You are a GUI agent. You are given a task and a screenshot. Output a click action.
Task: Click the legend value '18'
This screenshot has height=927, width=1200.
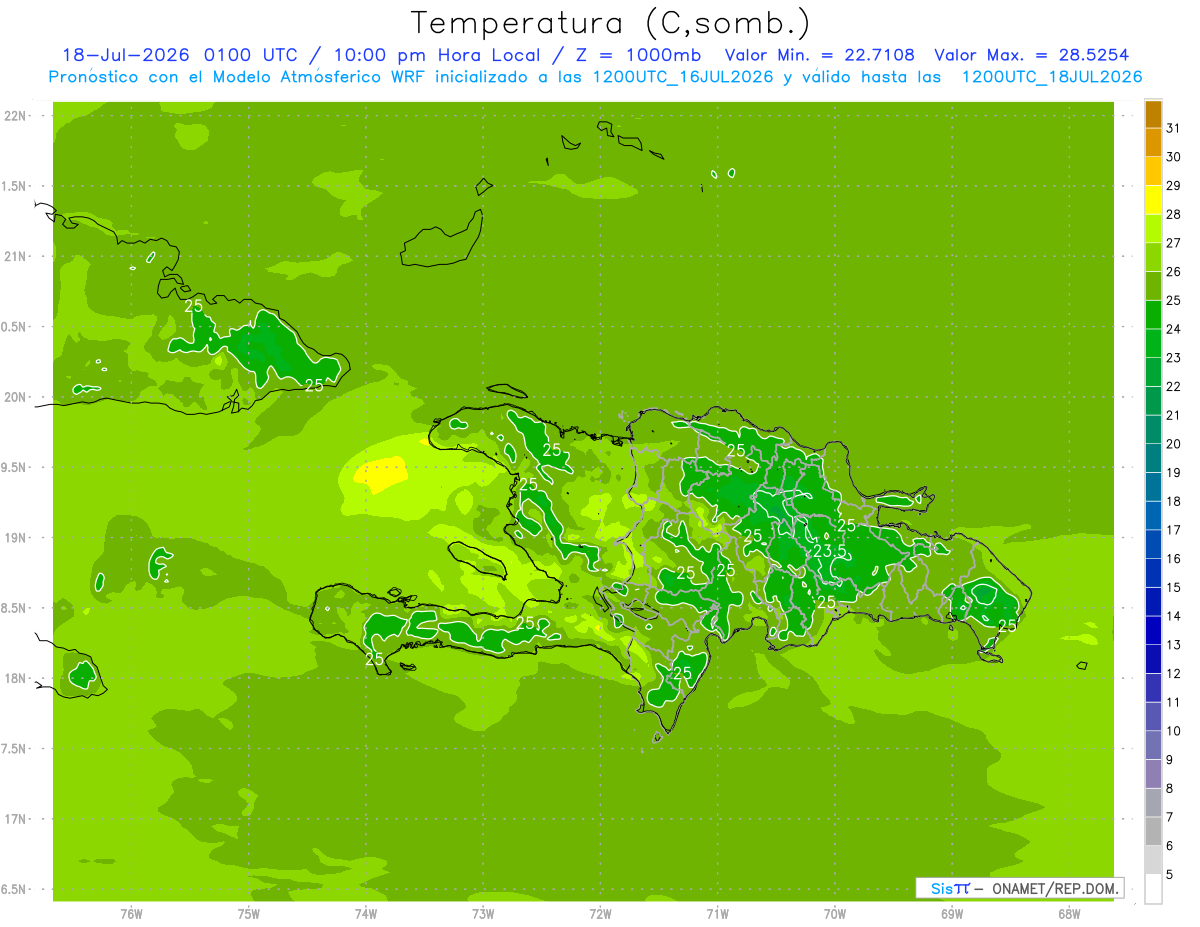click(x=1173, y=501)
